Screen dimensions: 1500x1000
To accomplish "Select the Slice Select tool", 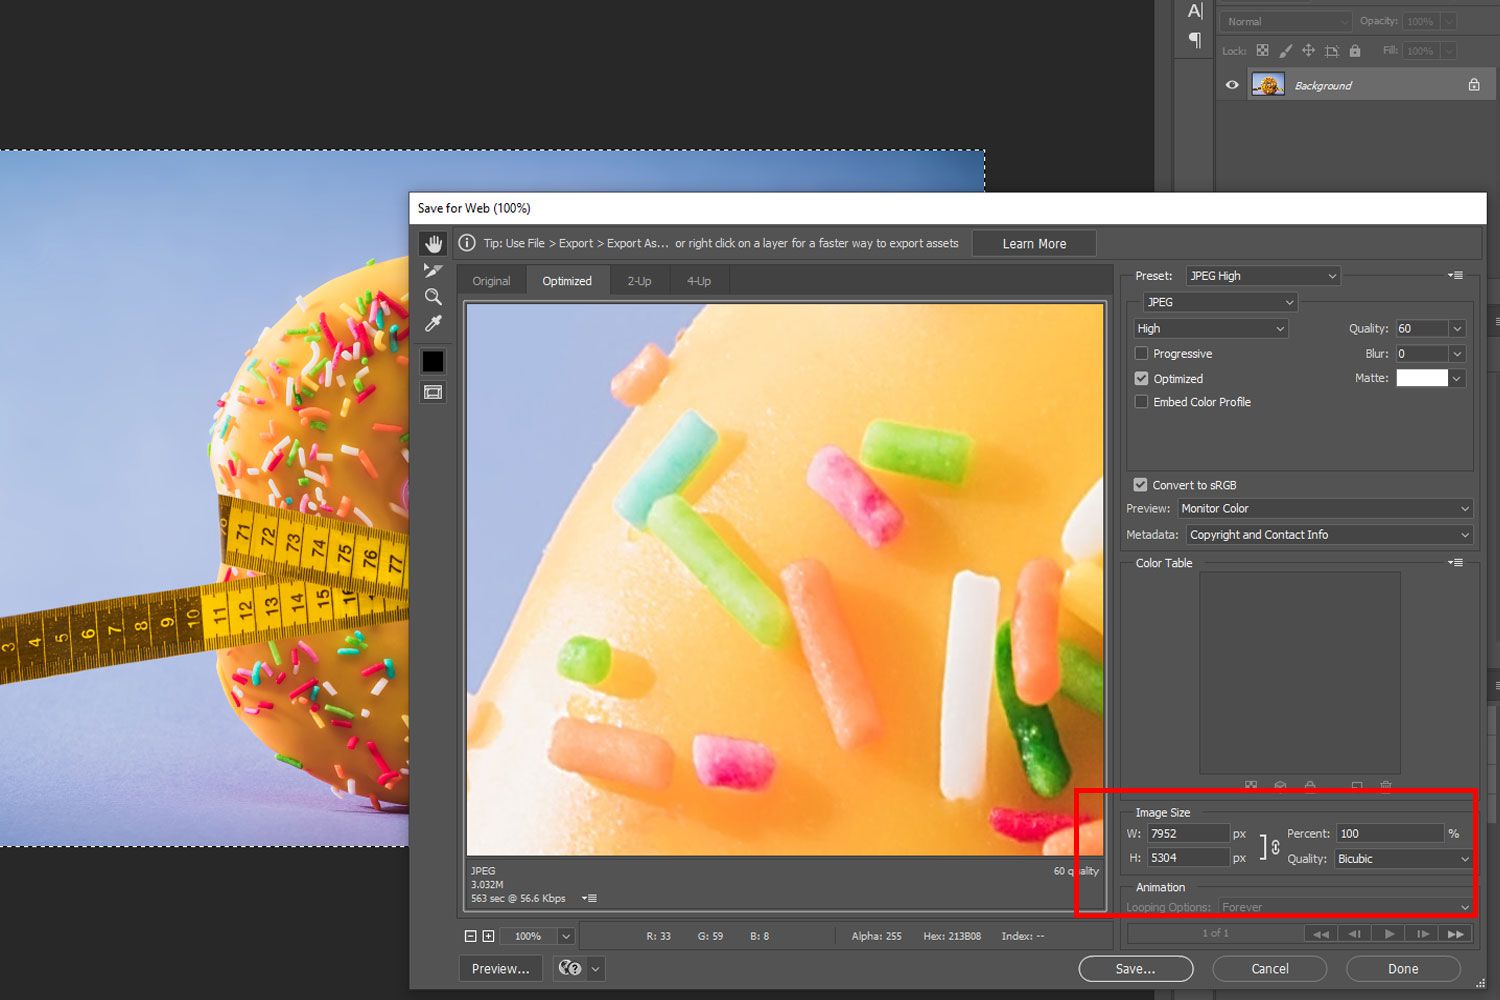I will point(433,270).
